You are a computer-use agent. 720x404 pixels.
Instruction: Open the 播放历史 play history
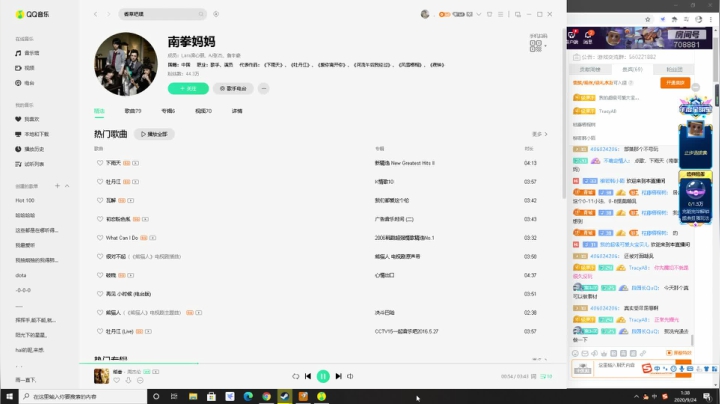coord(30,149)
